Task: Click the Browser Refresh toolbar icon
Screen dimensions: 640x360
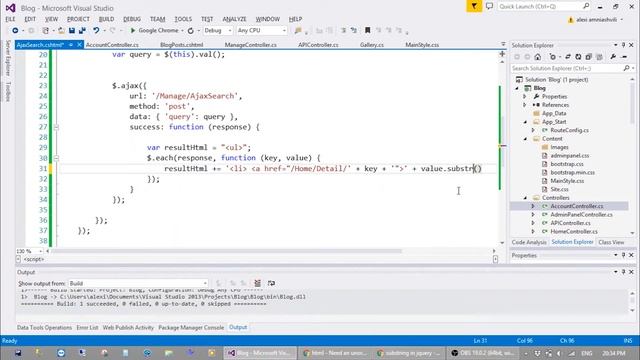Action: click(191, 31)
